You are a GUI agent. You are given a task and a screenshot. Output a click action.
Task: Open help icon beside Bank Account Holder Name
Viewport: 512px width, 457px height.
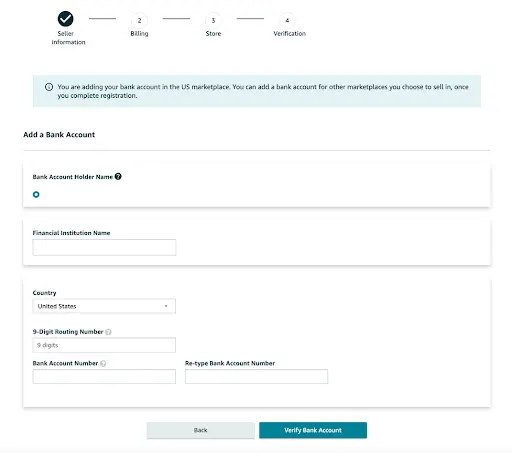click(x=118, y=176)
